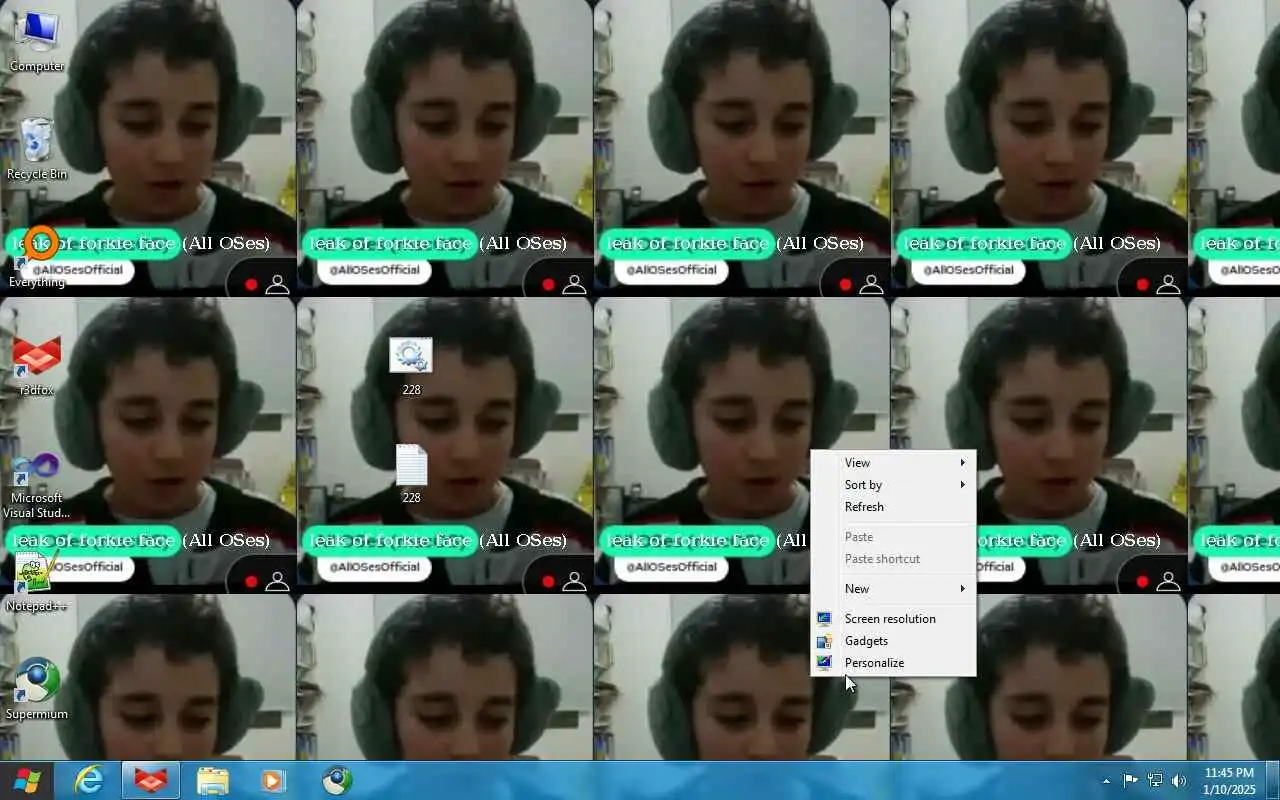Screen dimensions: 1280x800
Task: Open r3dfox from the taskbar
Action: click(x=151, y=780)
